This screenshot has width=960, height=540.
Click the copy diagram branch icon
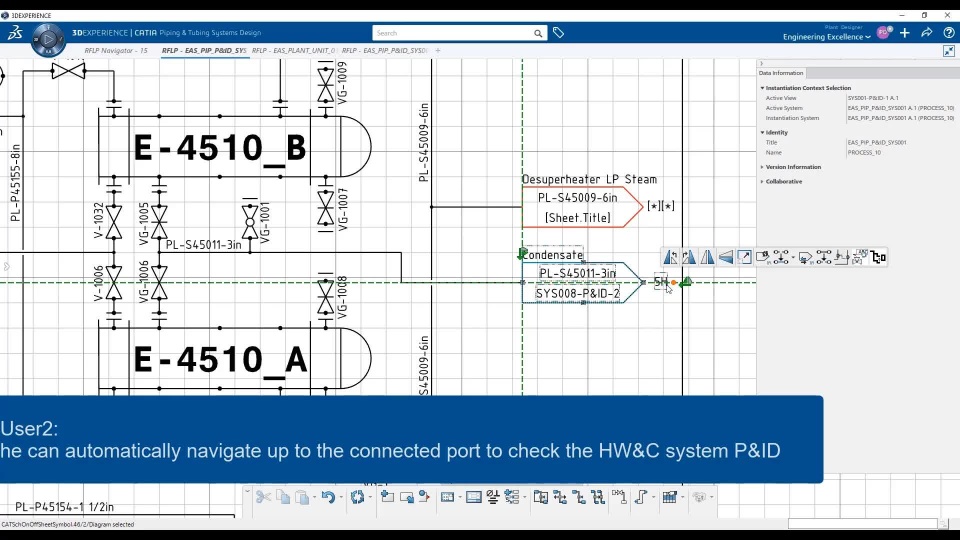pos(541,497)
